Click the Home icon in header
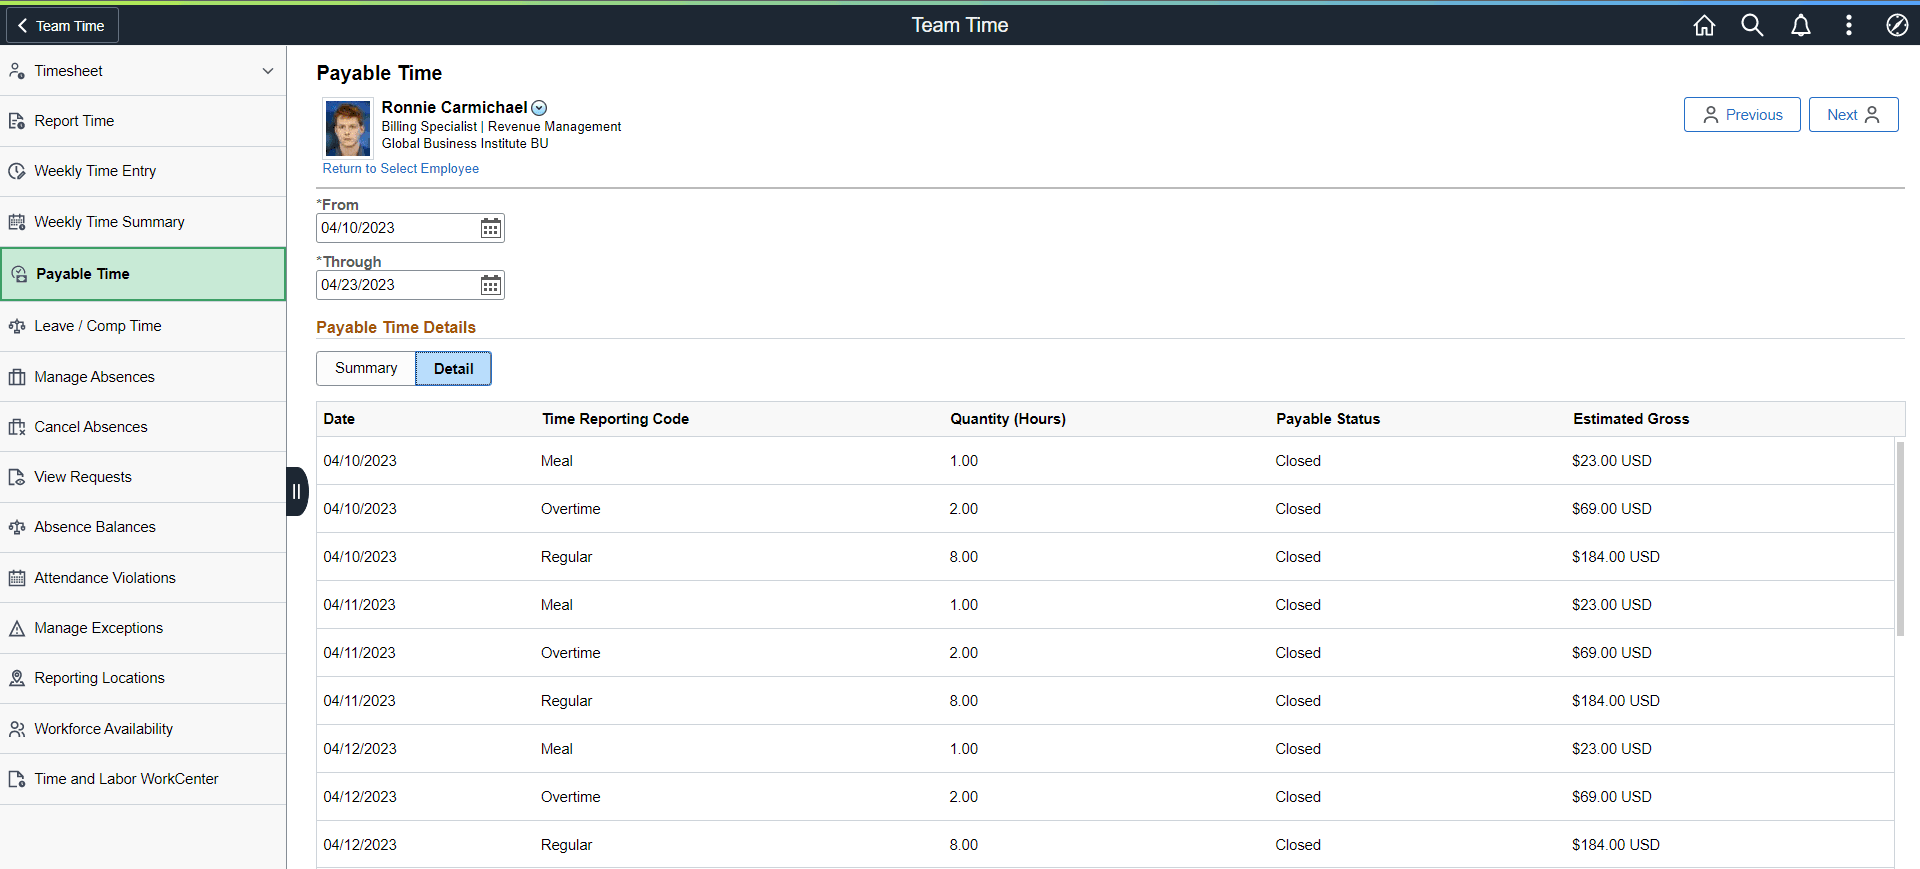Image resolution: width=1920 pixels, height=869 pixels. pos(1704,25)
